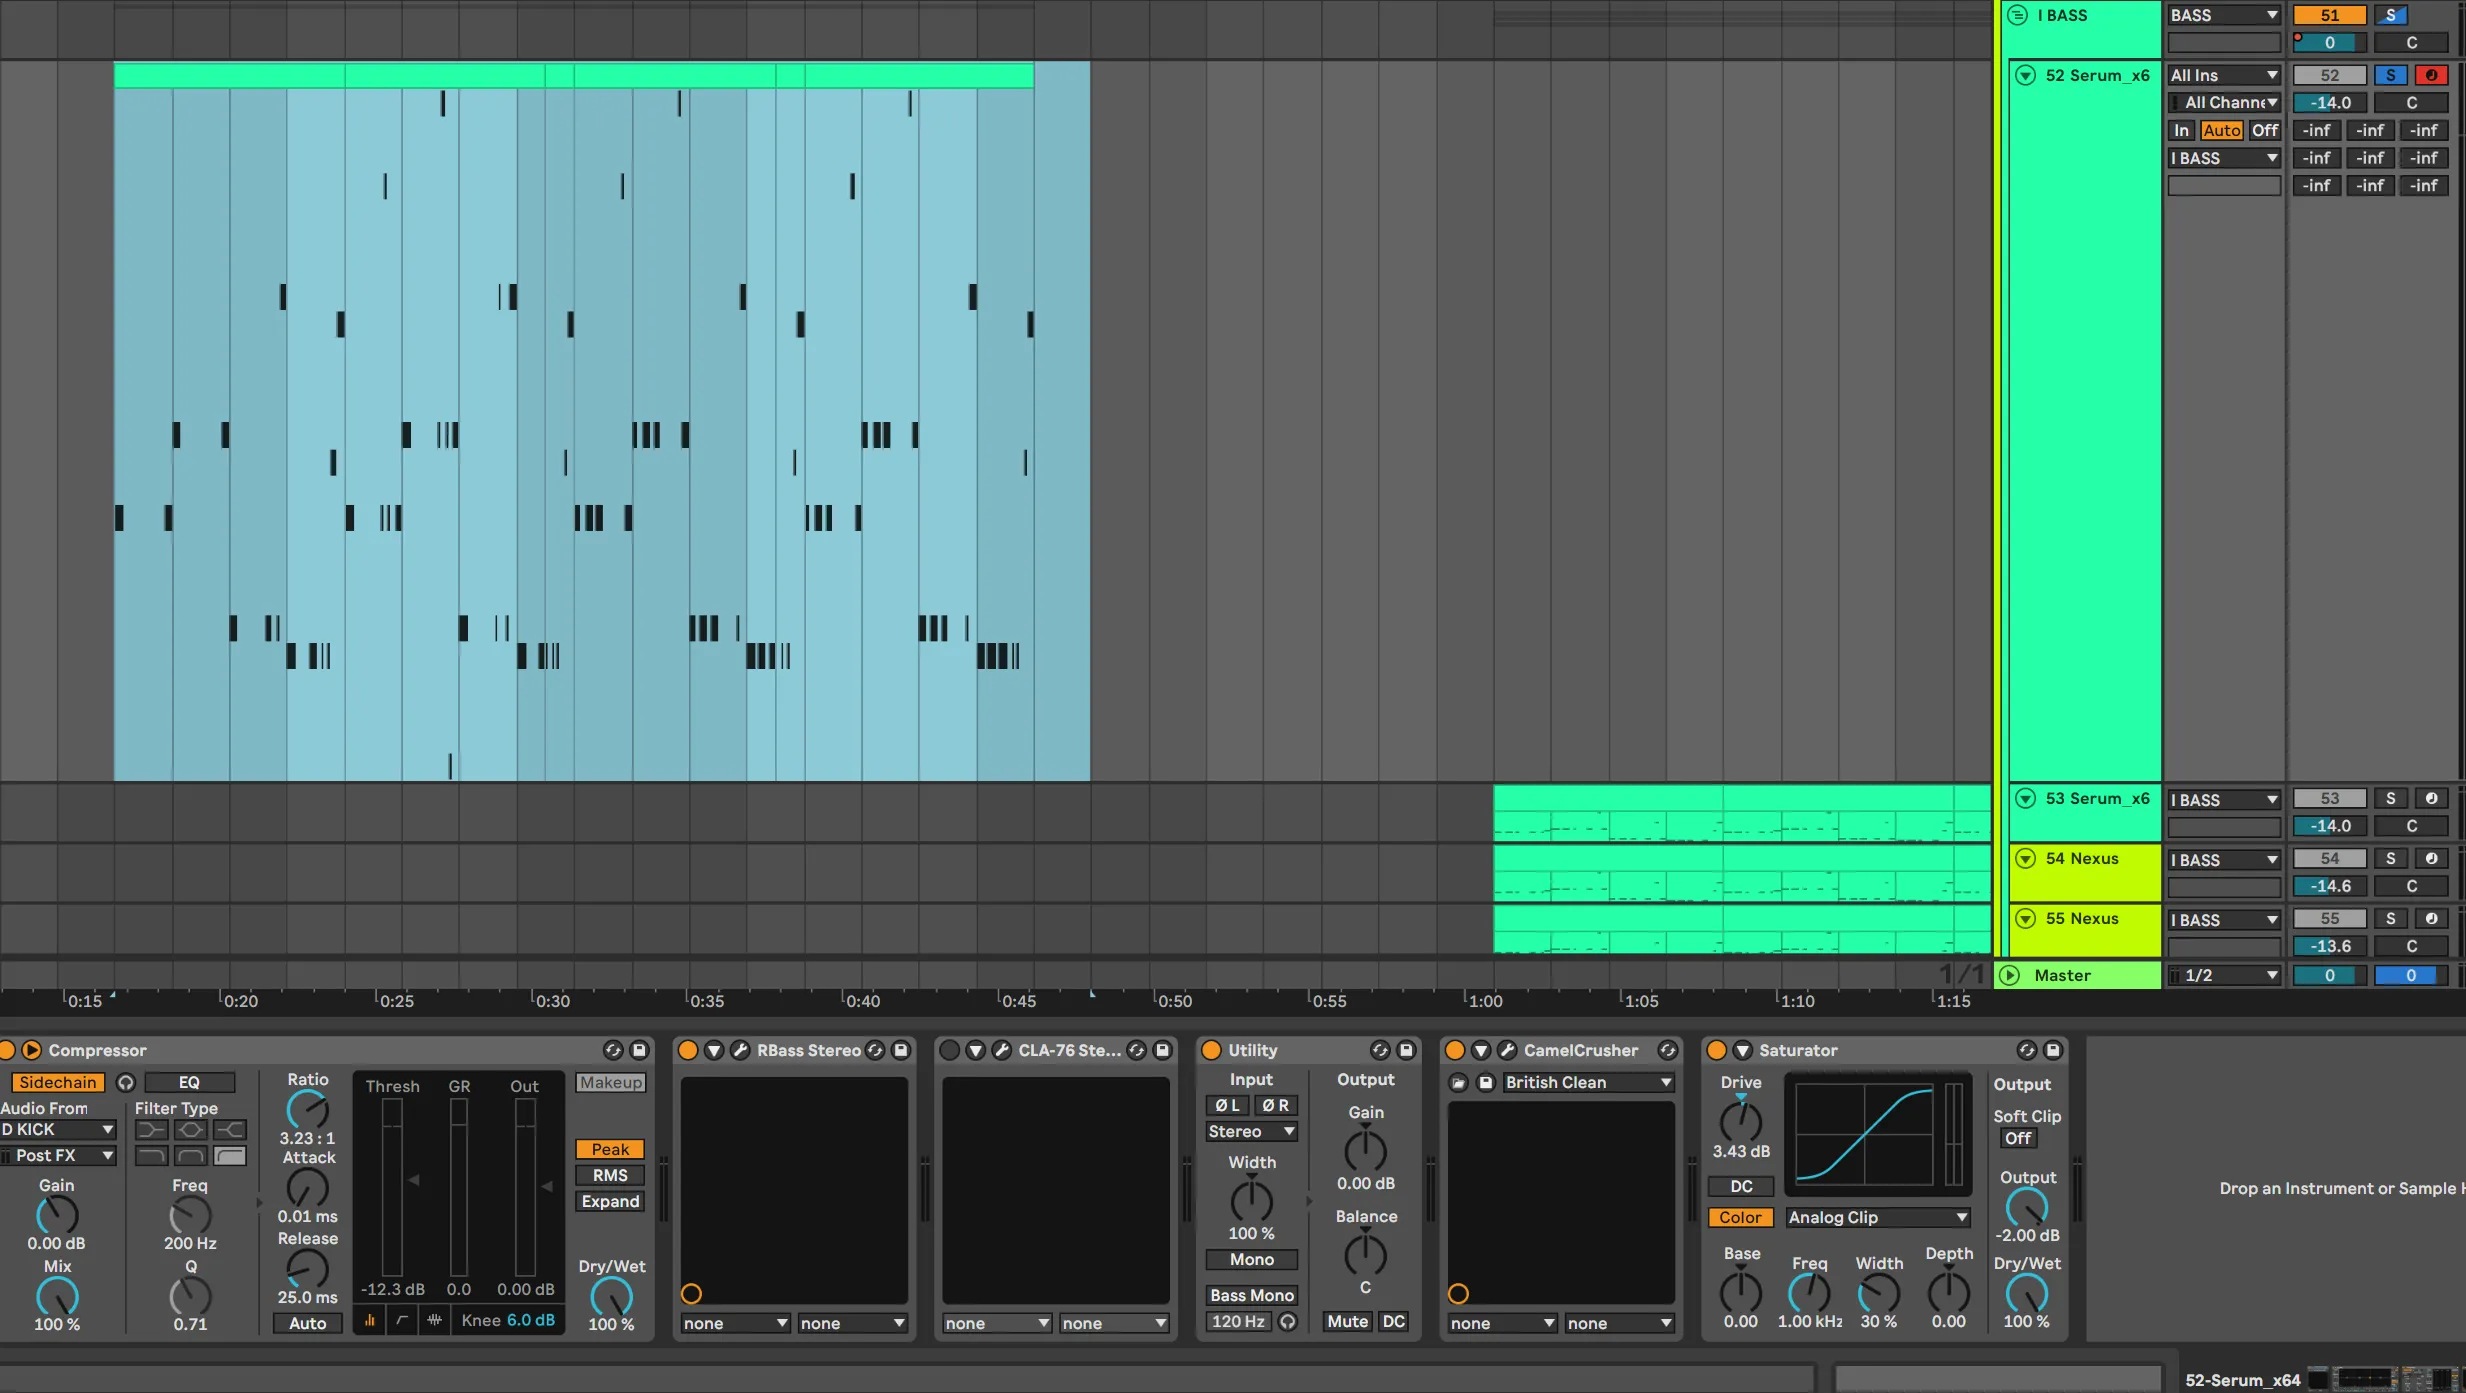The width and height of the screenshot is (2466, 1393).
Task: Solo track 52 Serum_x6
Action: (x=2390, y=75)
